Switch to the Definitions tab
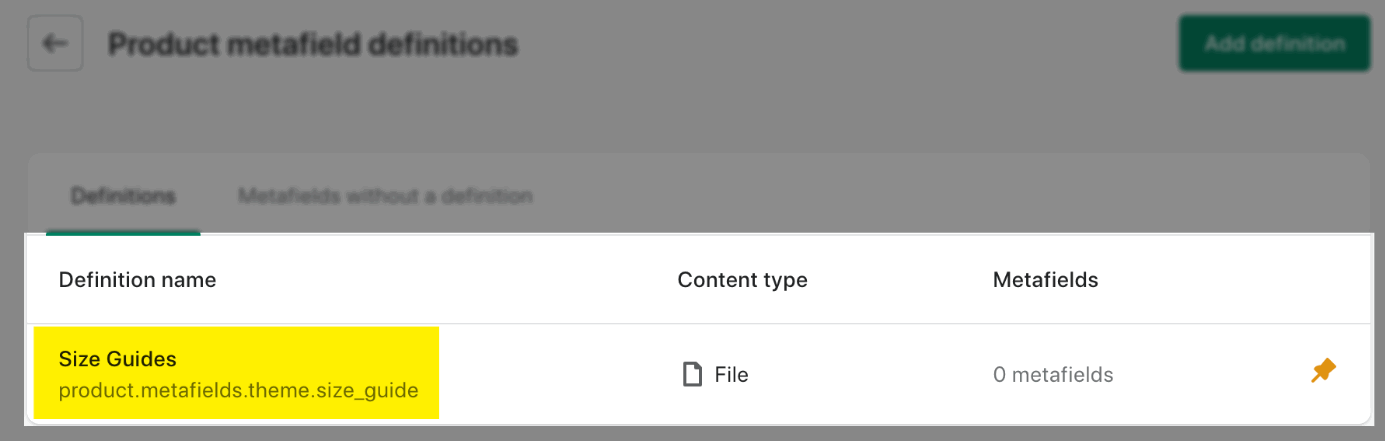This screenshot has height=441, width=1385. (x=123, y=196)
